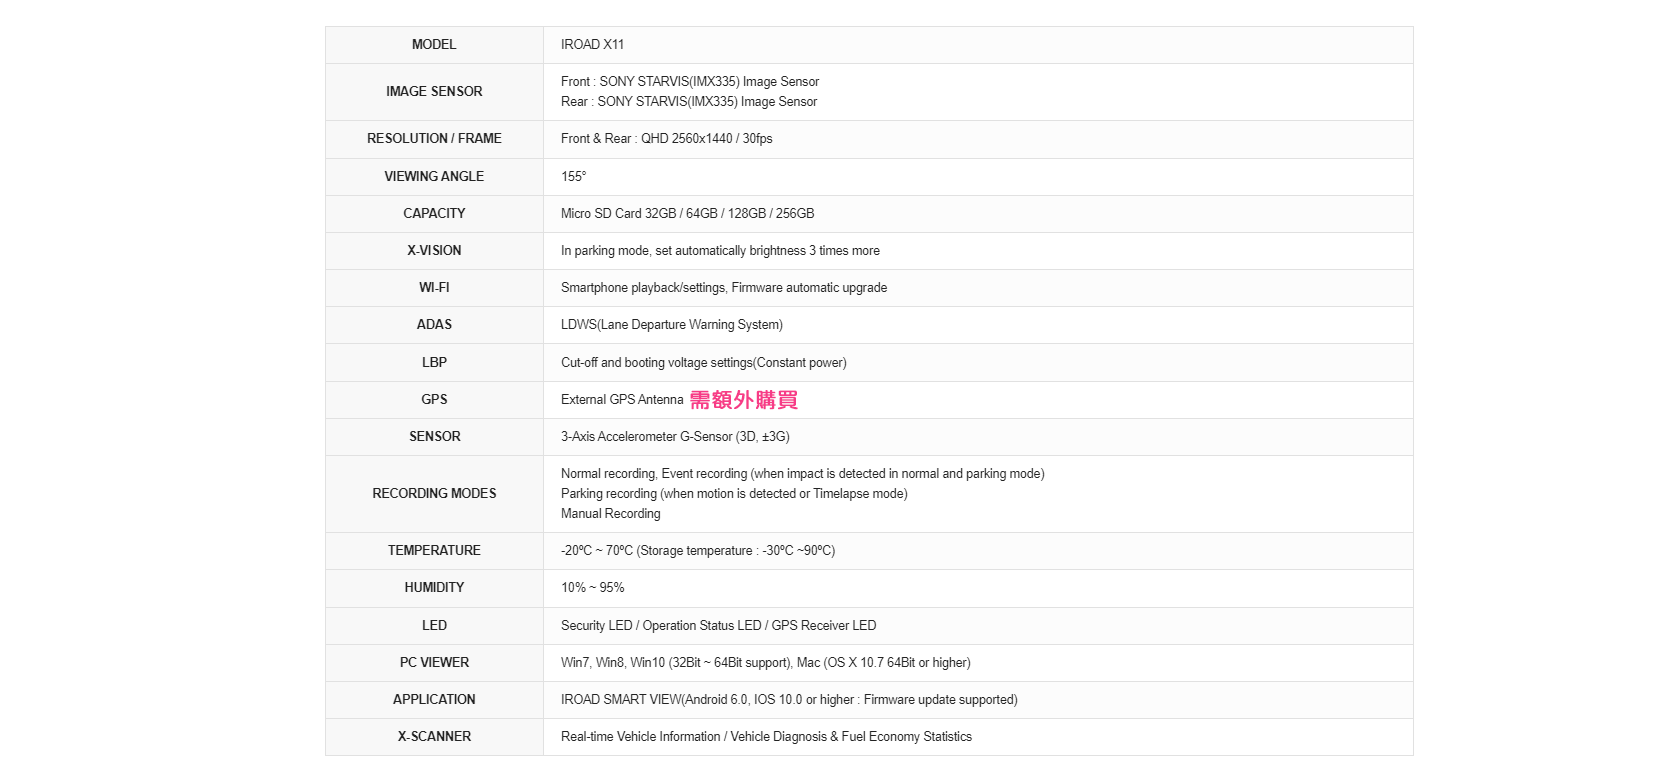The image size is (1670, 777).
Task: Select the IMAGE SENSOR label cell
Action: pos(434,92)
